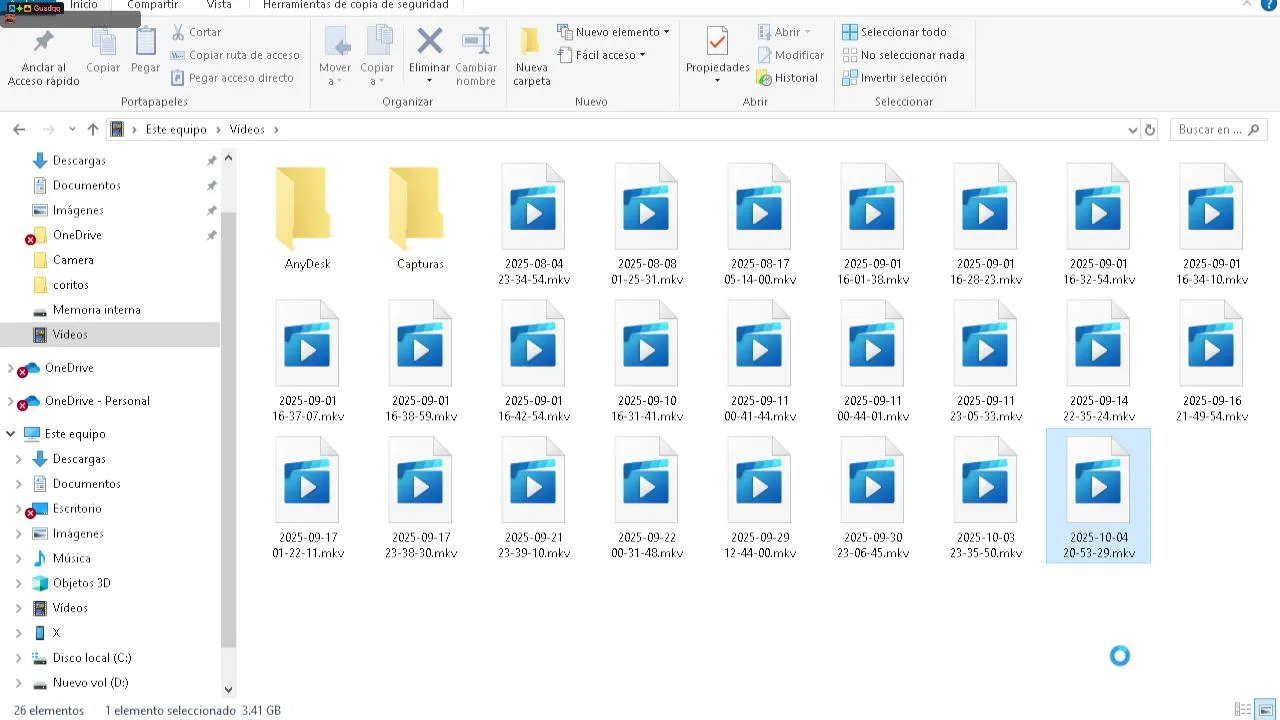The height and width of the screenshot is (720, 1280).
Task: Select Memoria interna in sidebar
Action: [96, 310]
